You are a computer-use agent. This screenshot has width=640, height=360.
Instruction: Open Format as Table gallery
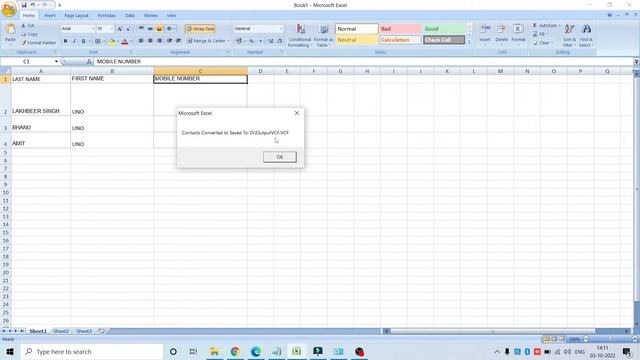(324, 35)
